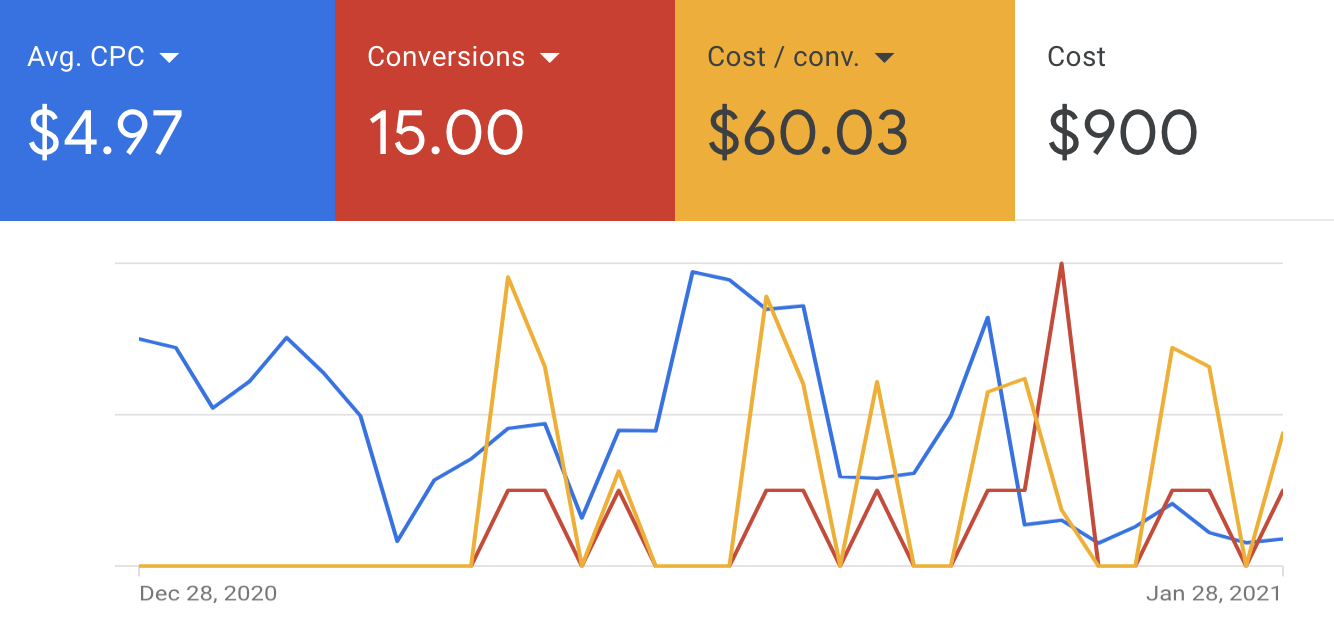
Task: Click the Jan 28, 2021 end date label
Action: (1213, 593)
